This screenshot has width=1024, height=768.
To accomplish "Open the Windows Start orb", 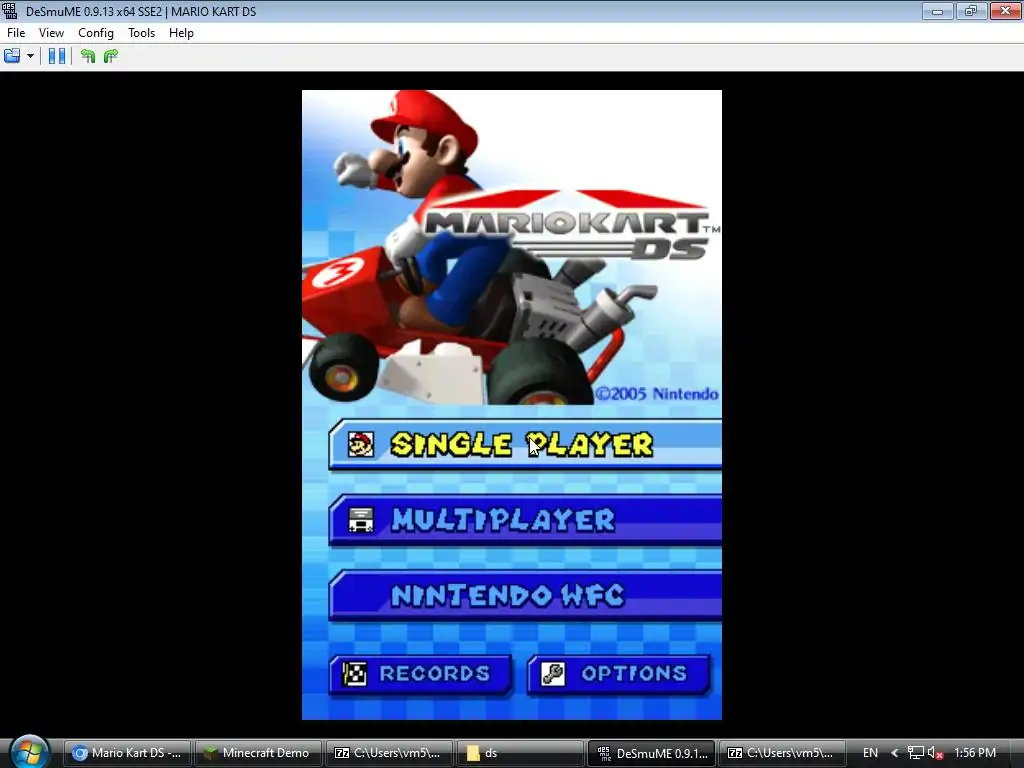I will coord(29,751).
